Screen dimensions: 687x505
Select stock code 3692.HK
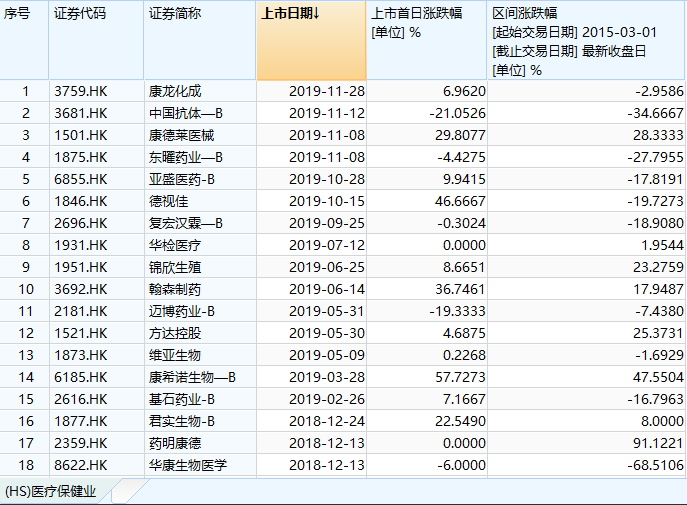click(81, 289)
